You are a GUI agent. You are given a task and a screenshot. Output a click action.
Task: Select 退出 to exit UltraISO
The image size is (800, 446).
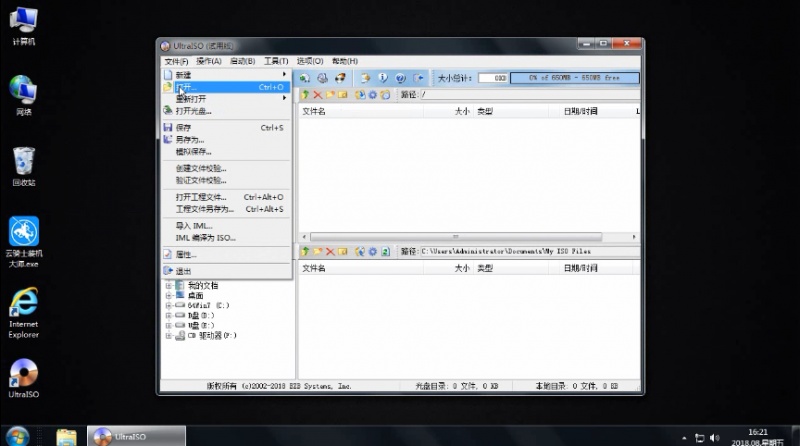click(x=226, y=271)
